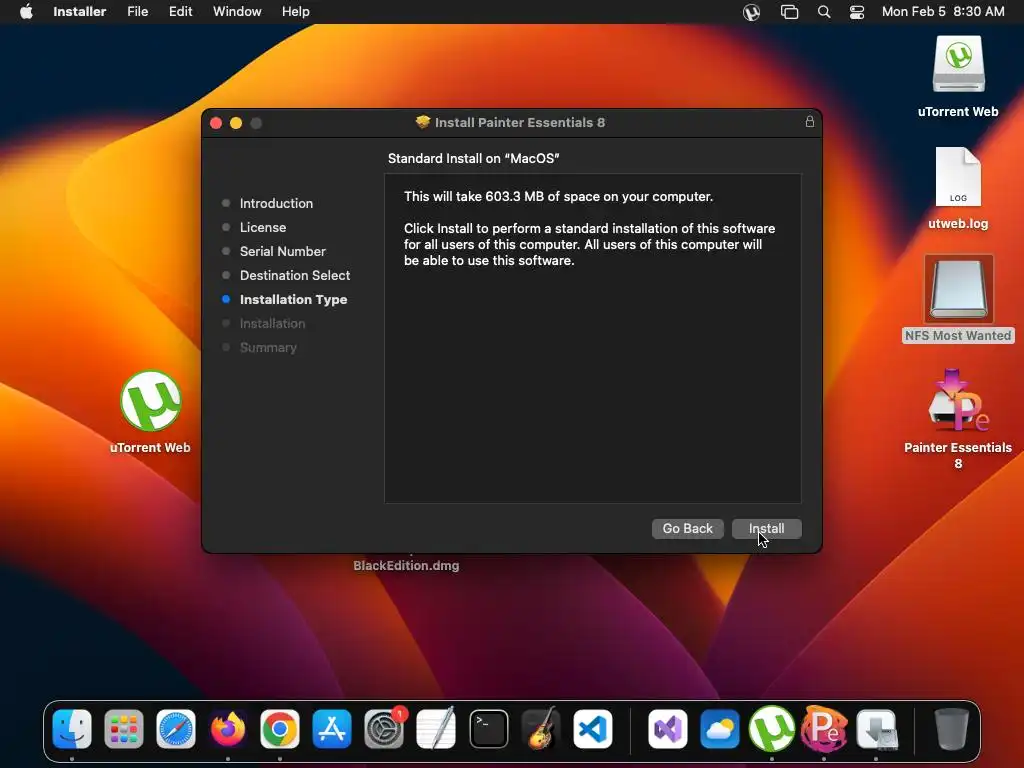Click the package icon beside installer title

423,122
